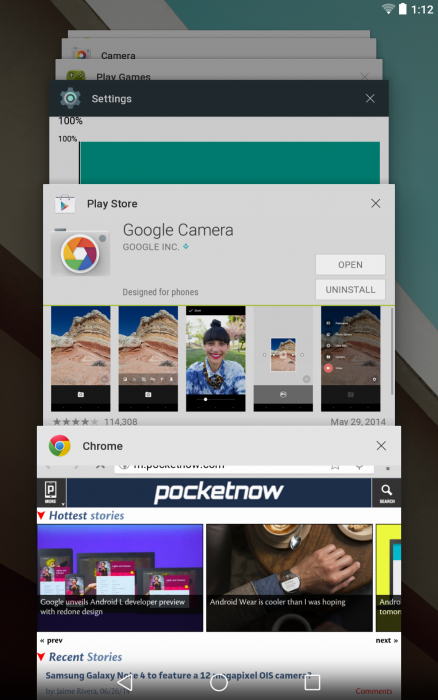
Task: Go to next hottest stories
Action: click(x=386, y=640)
